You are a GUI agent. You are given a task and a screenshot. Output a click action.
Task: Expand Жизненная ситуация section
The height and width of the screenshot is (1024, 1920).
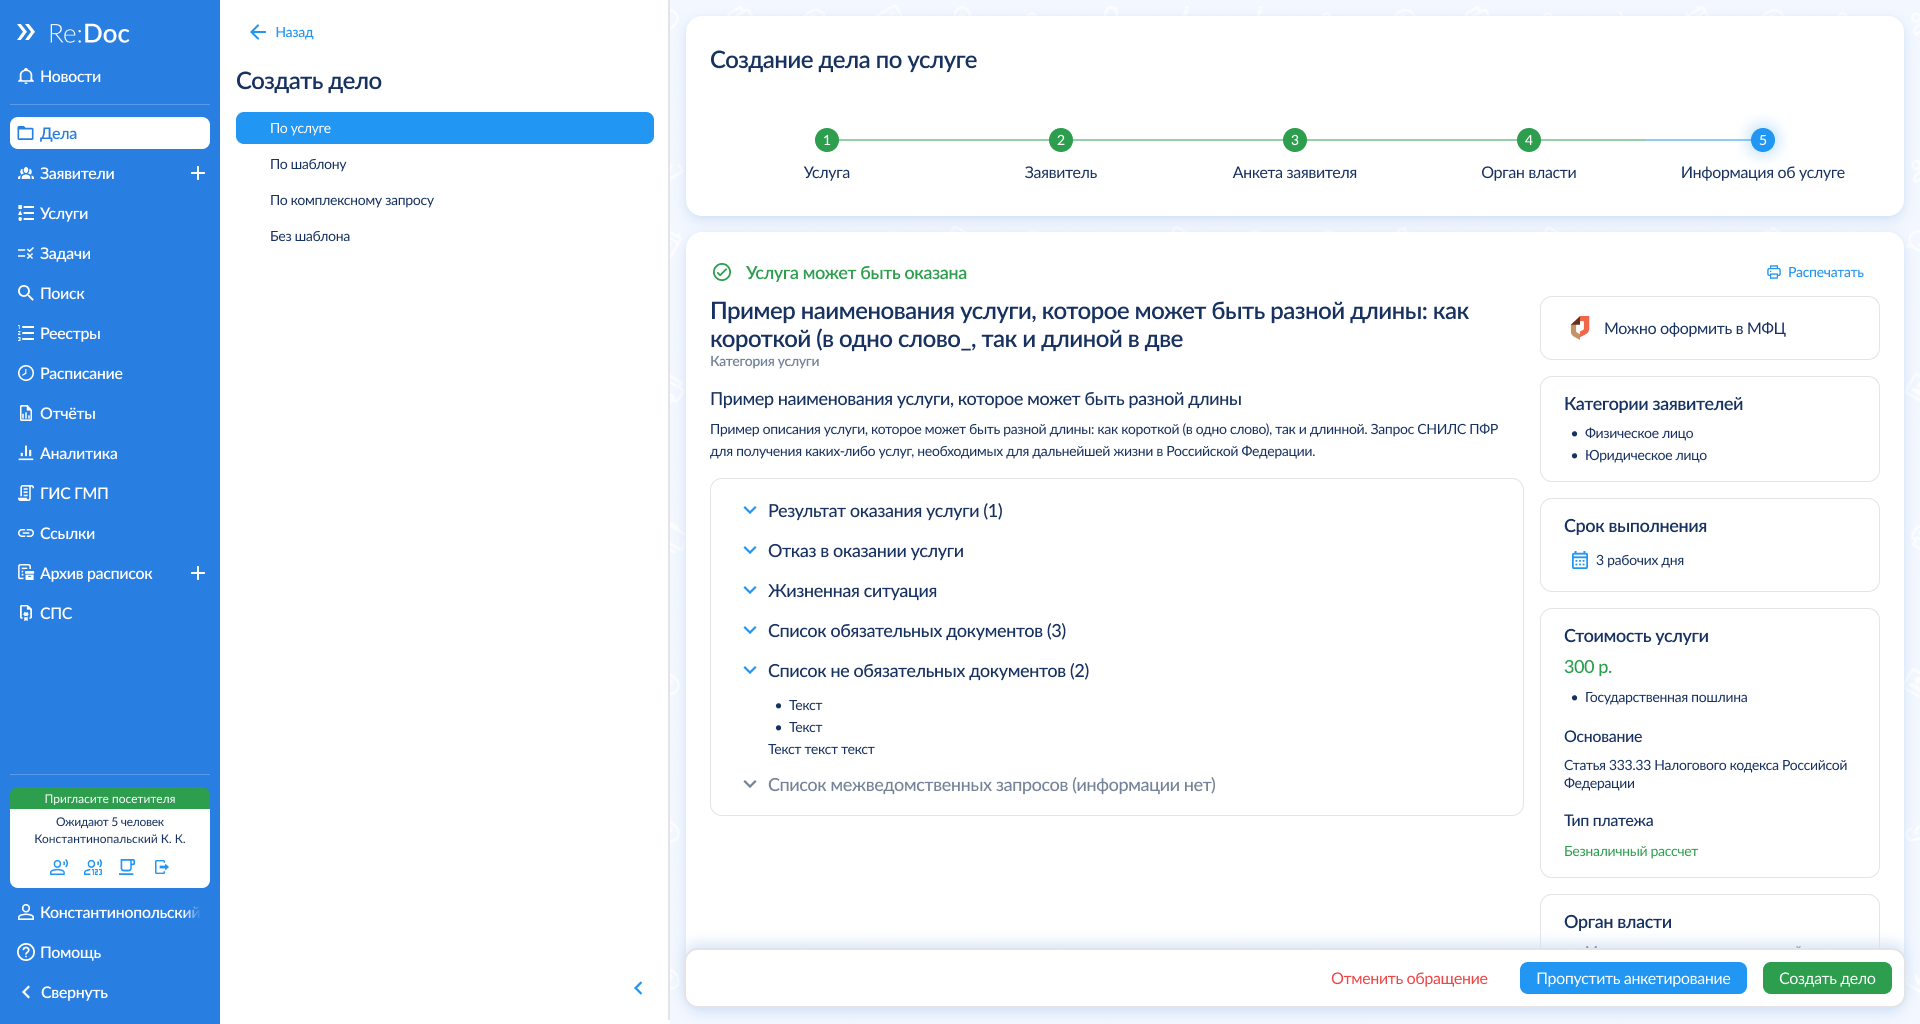pos(750,591)
